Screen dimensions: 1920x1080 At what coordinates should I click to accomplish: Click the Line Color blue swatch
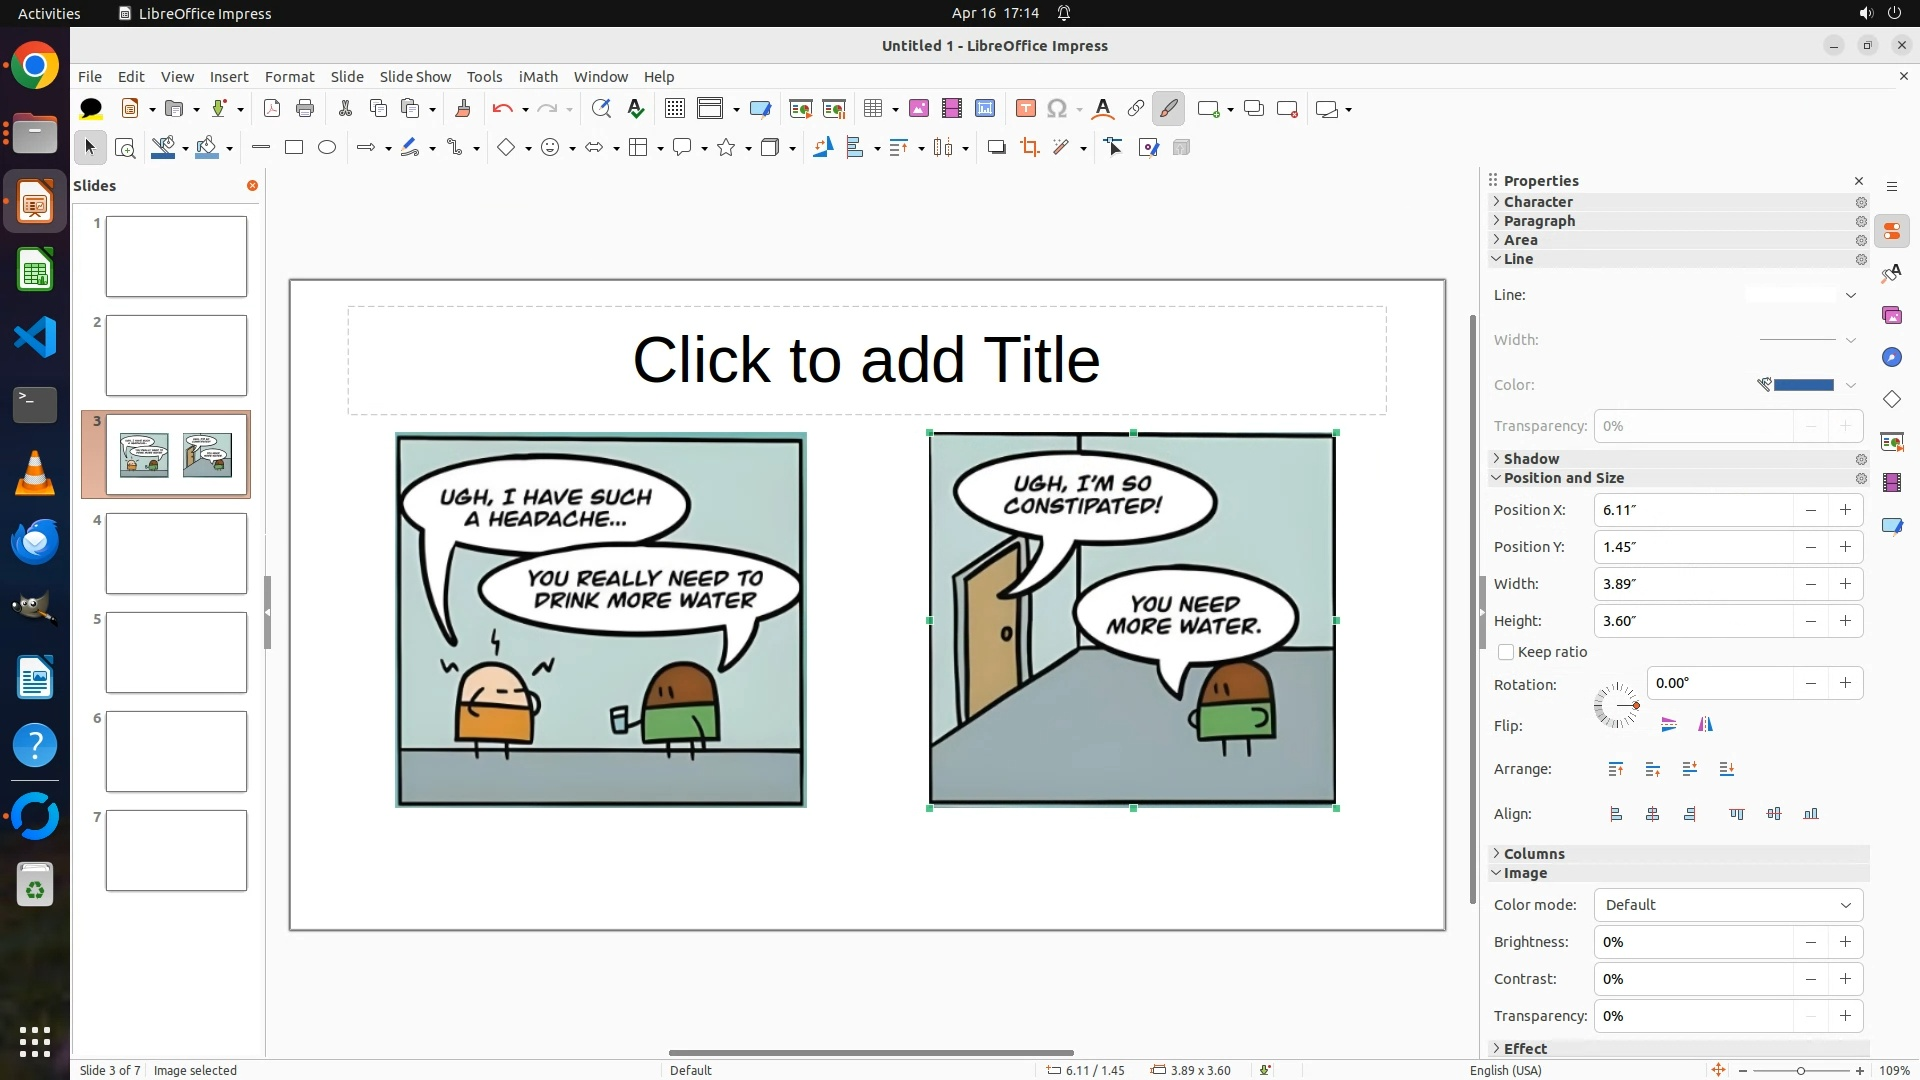[x=1803, y=385]
